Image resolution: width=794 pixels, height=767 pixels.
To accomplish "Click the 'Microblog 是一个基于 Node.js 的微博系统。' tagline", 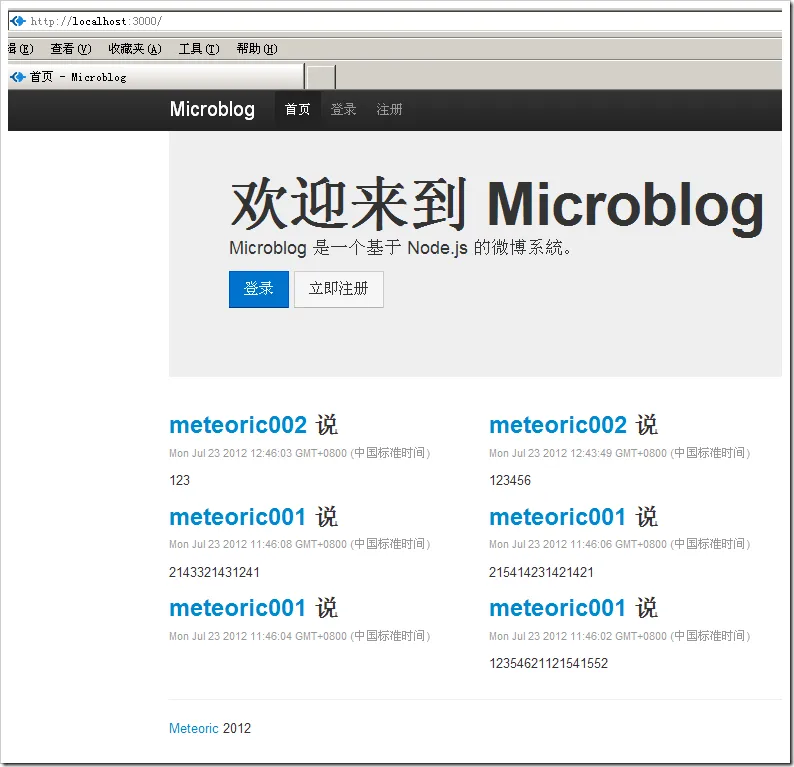I will (x=400, y=248).
